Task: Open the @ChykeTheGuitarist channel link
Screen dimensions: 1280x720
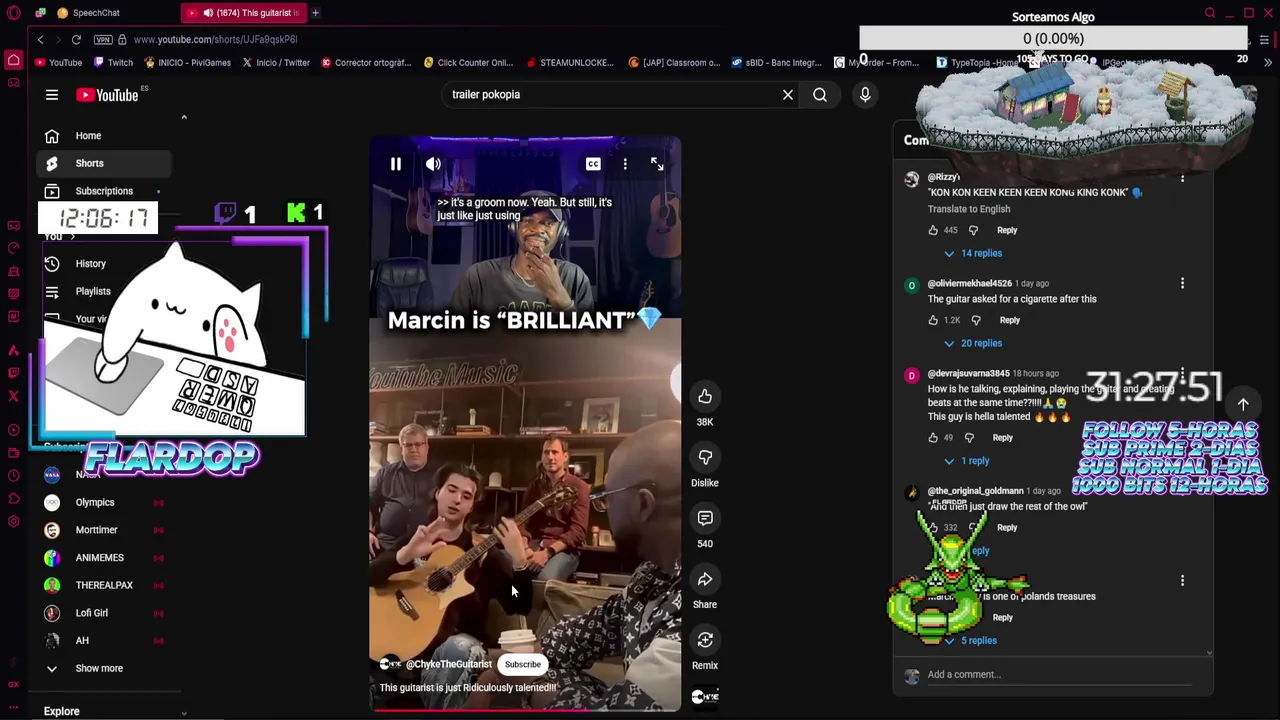Action: pyautogui.click(x=448, y=664)
